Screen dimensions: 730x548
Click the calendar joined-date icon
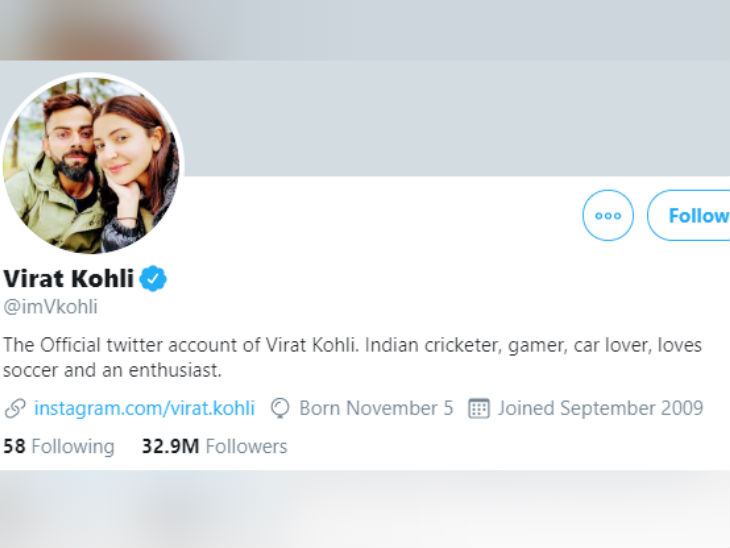click(x=479, y=408)
